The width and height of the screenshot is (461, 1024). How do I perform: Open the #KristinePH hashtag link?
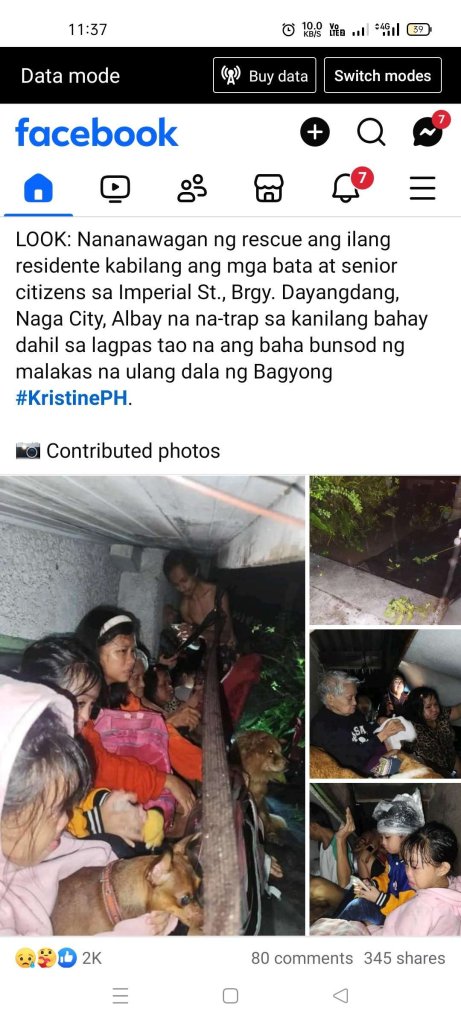(x=71, y=399)
